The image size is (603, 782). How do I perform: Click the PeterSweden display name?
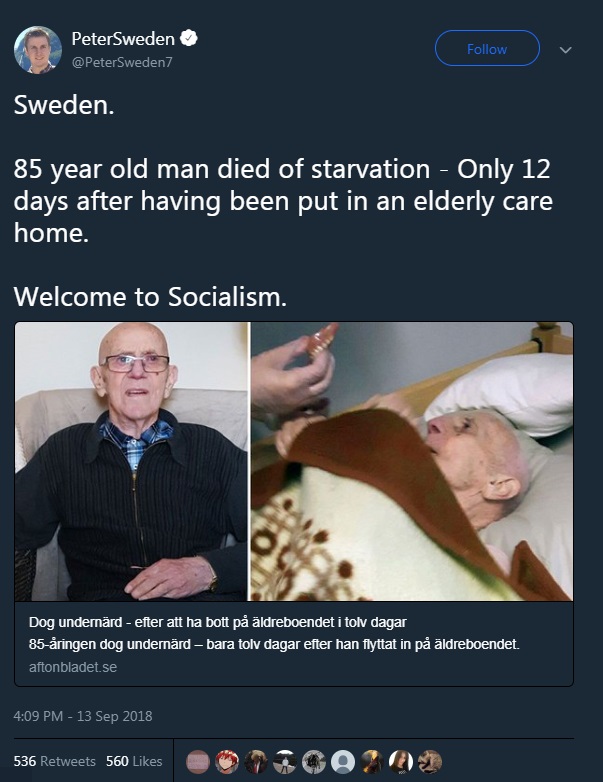coord(123,38)
